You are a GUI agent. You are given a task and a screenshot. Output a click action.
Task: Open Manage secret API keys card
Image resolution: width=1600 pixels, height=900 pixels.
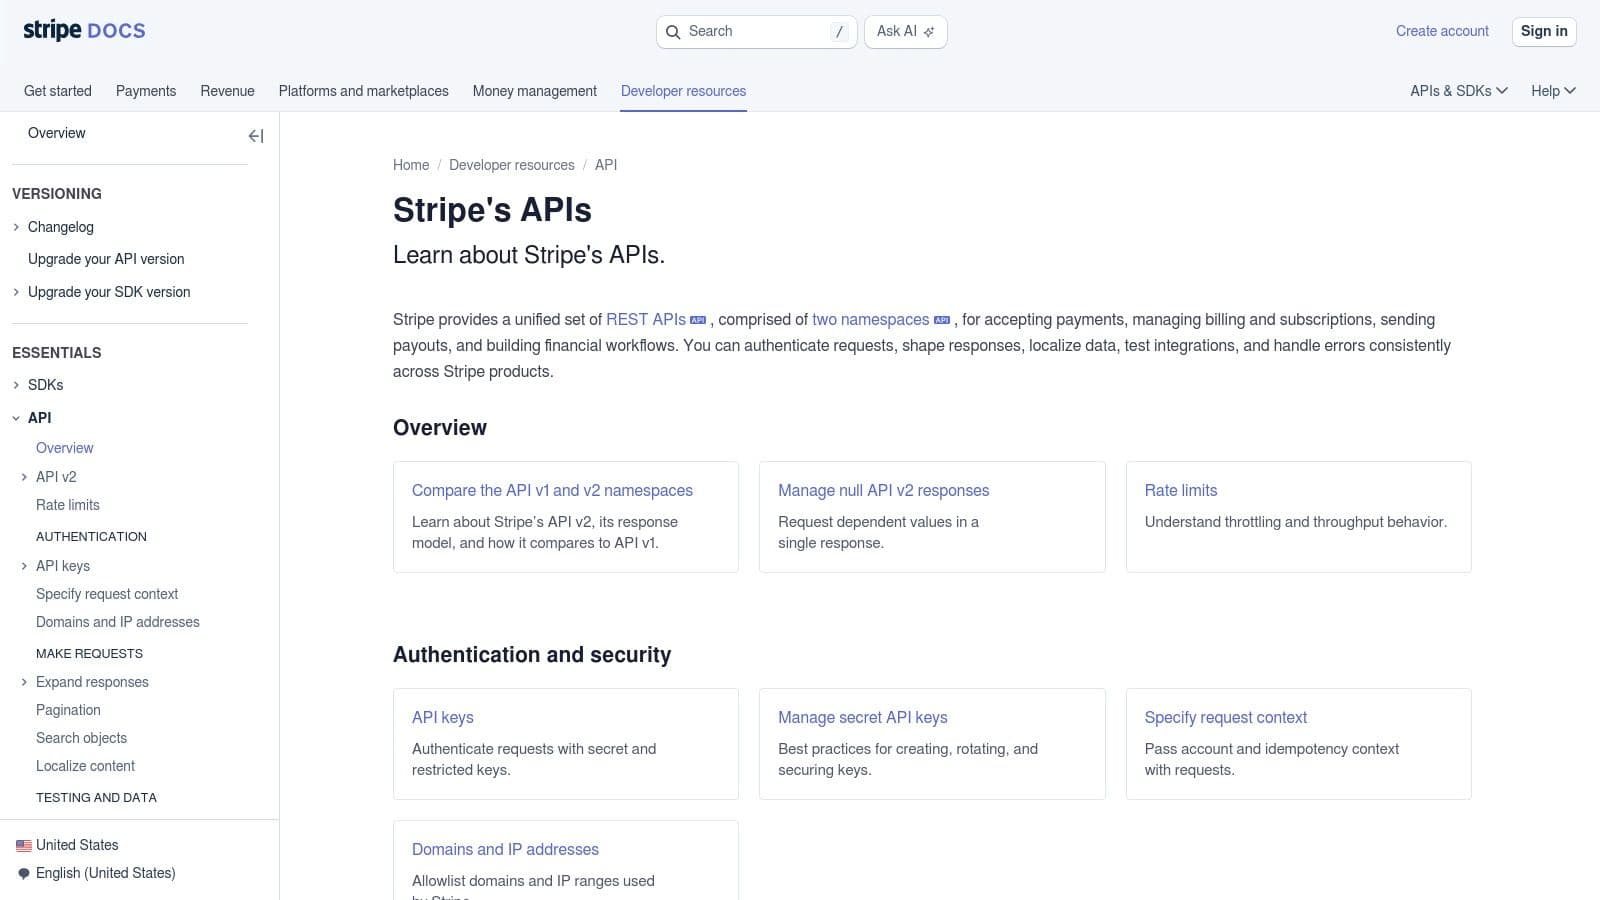[x=932, y=744]
